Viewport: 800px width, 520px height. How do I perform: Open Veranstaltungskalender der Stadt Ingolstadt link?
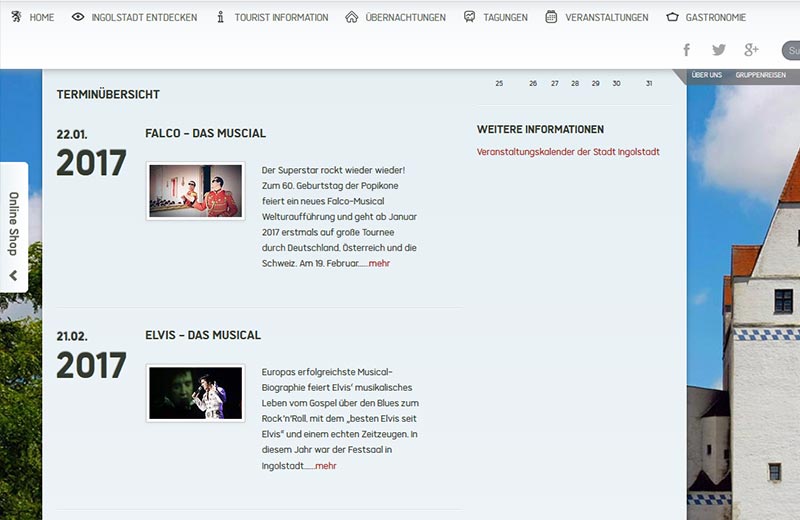pos(568,152)
